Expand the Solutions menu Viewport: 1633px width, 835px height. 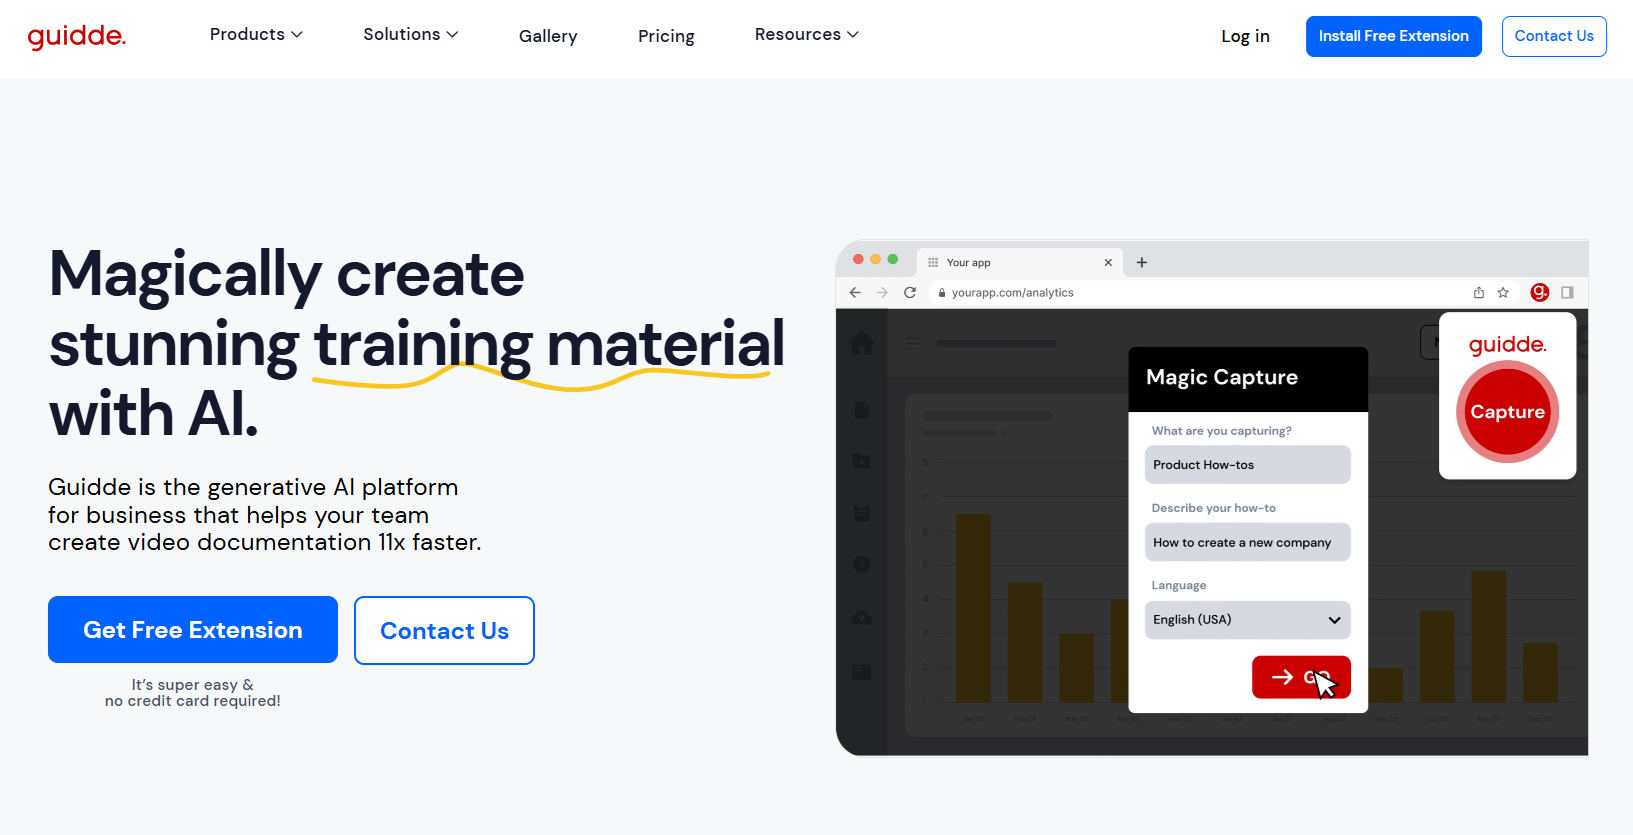(411, 34)
